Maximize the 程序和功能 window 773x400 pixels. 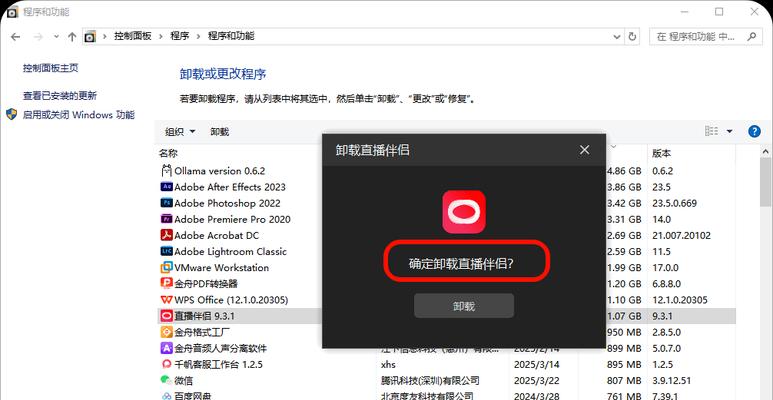[719, 11]
